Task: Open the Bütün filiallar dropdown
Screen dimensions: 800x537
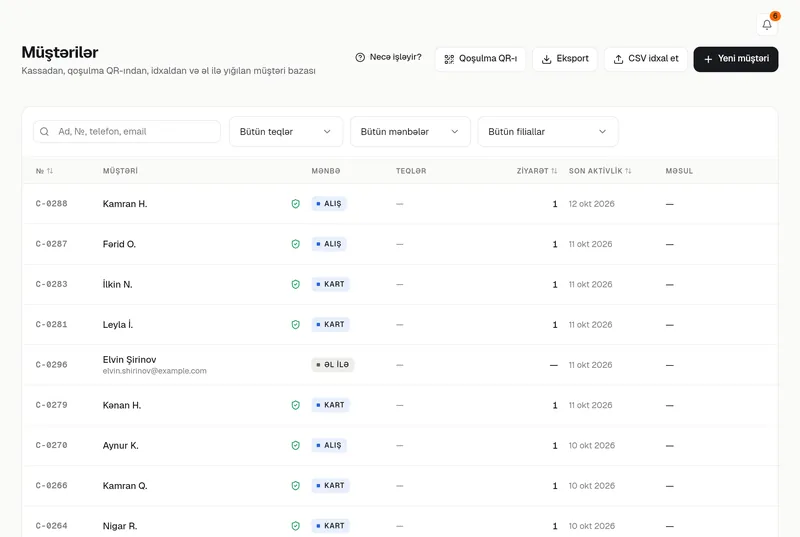Action: click(x=548, y=132)
